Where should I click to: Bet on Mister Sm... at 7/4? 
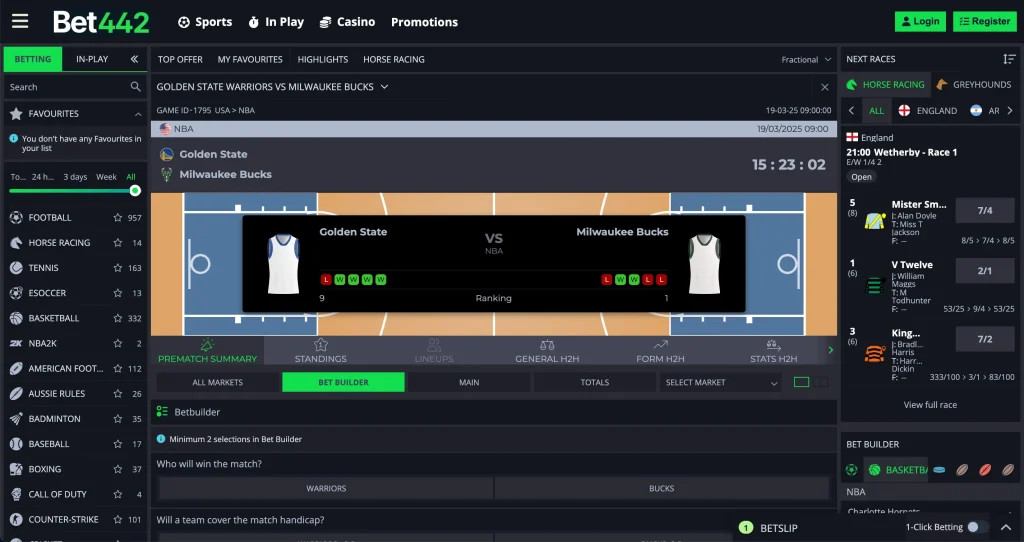tap(985, 210)
